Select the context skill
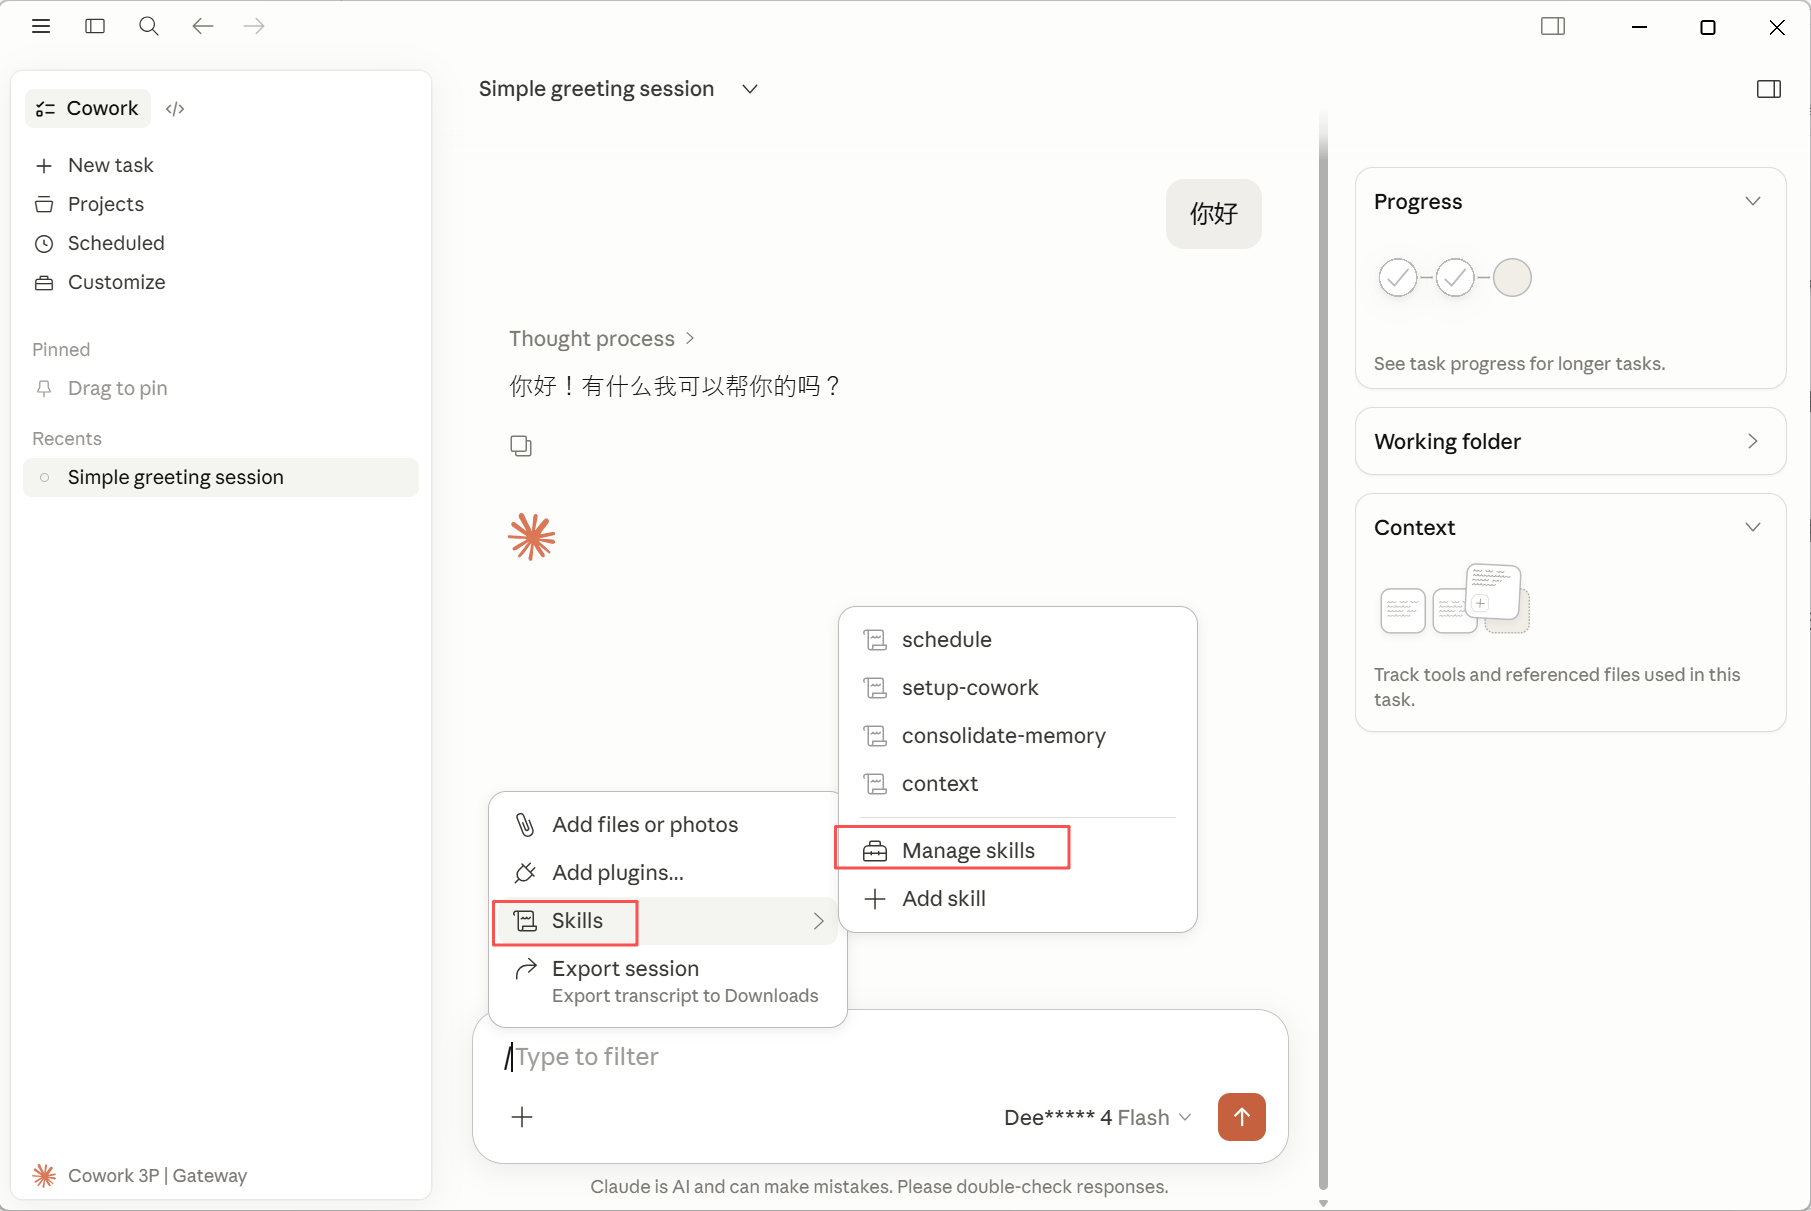The image size is (1811, 1211). [1018, 784]
